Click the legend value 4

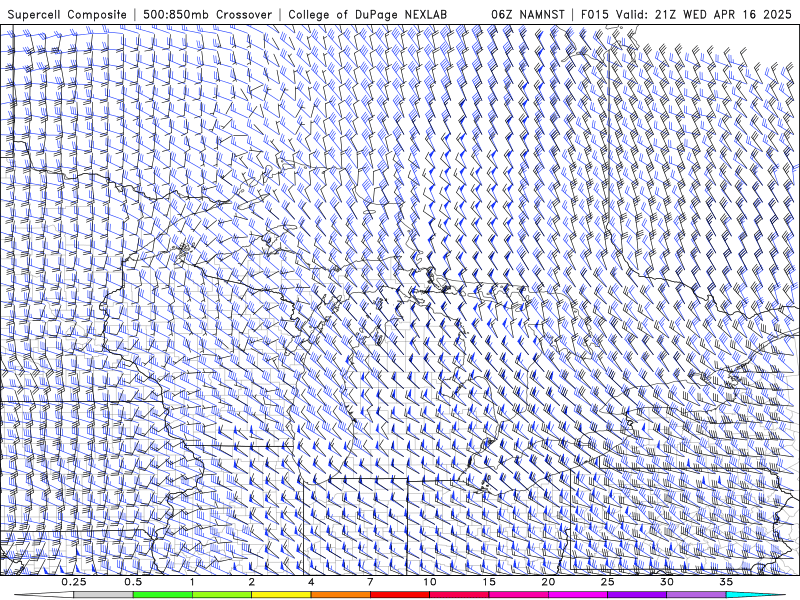click(x=311, y=582)
